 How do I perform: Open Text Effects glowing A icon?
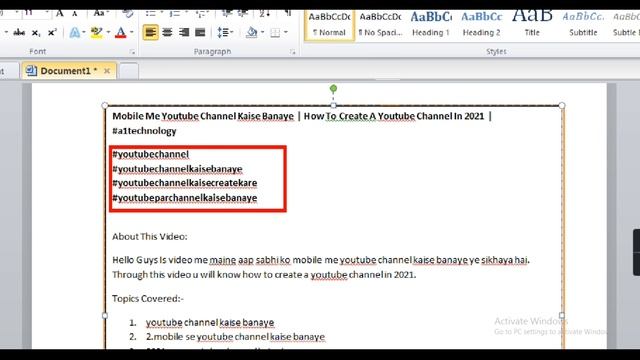point(74,32)
